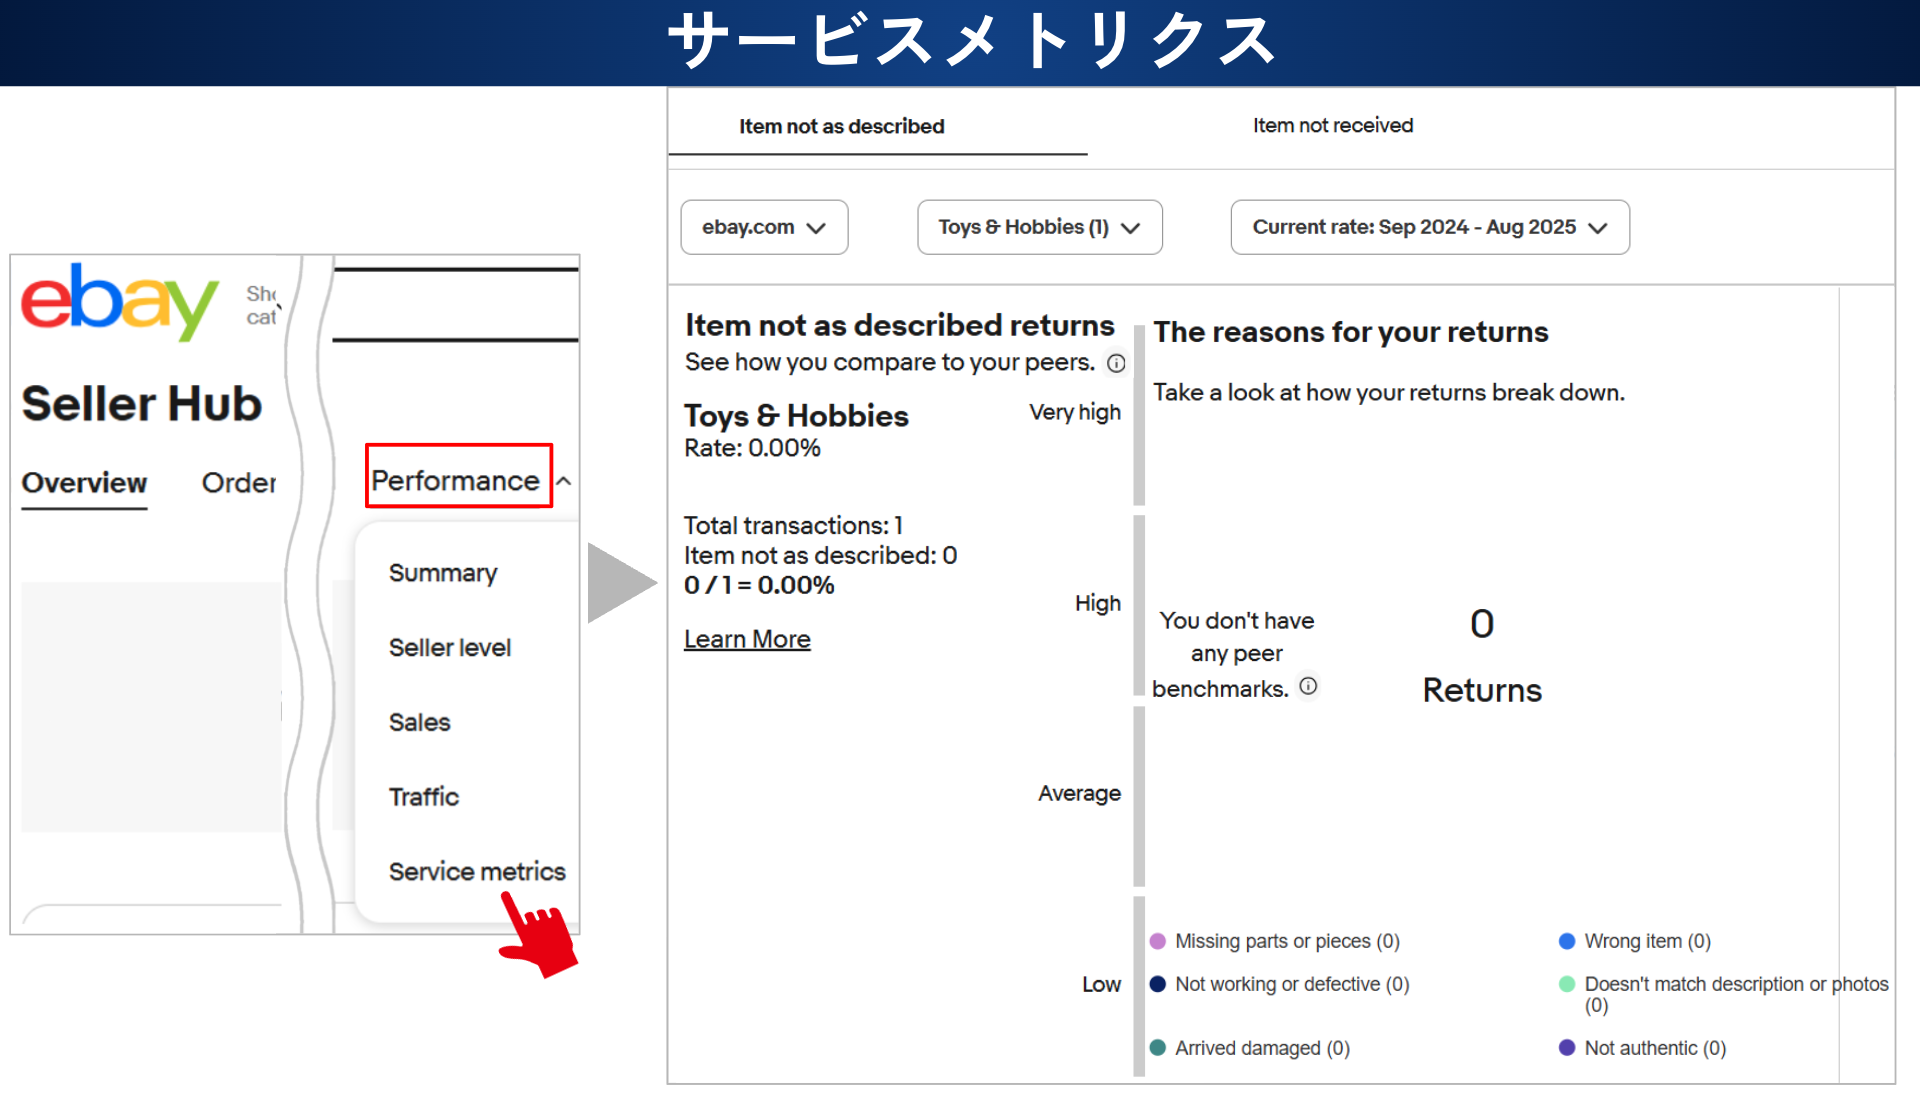Click Not authentic purple legend dot
The width and height of the screenshot is (1920, 1100).
pyautogui.click(x=1567, y=1048)
